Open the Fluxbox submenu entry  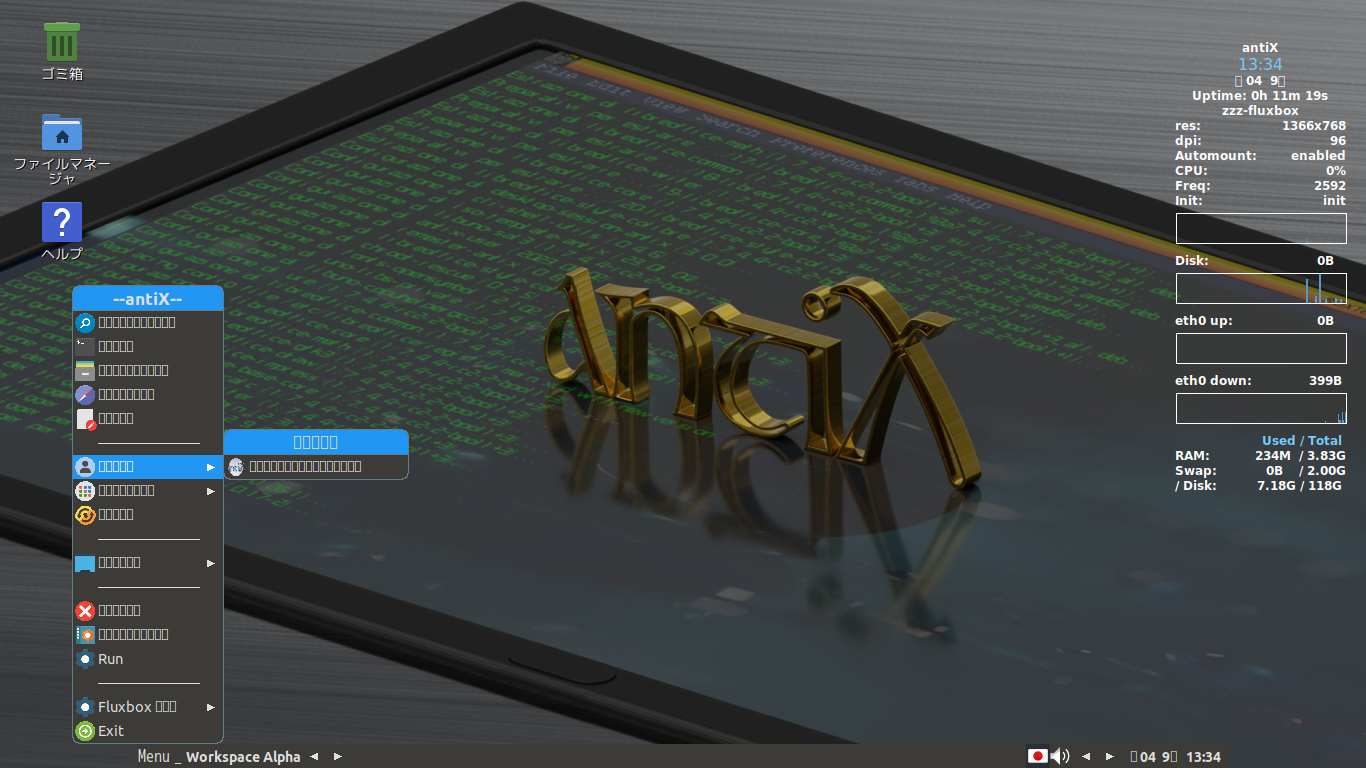(x=148, y=706)
